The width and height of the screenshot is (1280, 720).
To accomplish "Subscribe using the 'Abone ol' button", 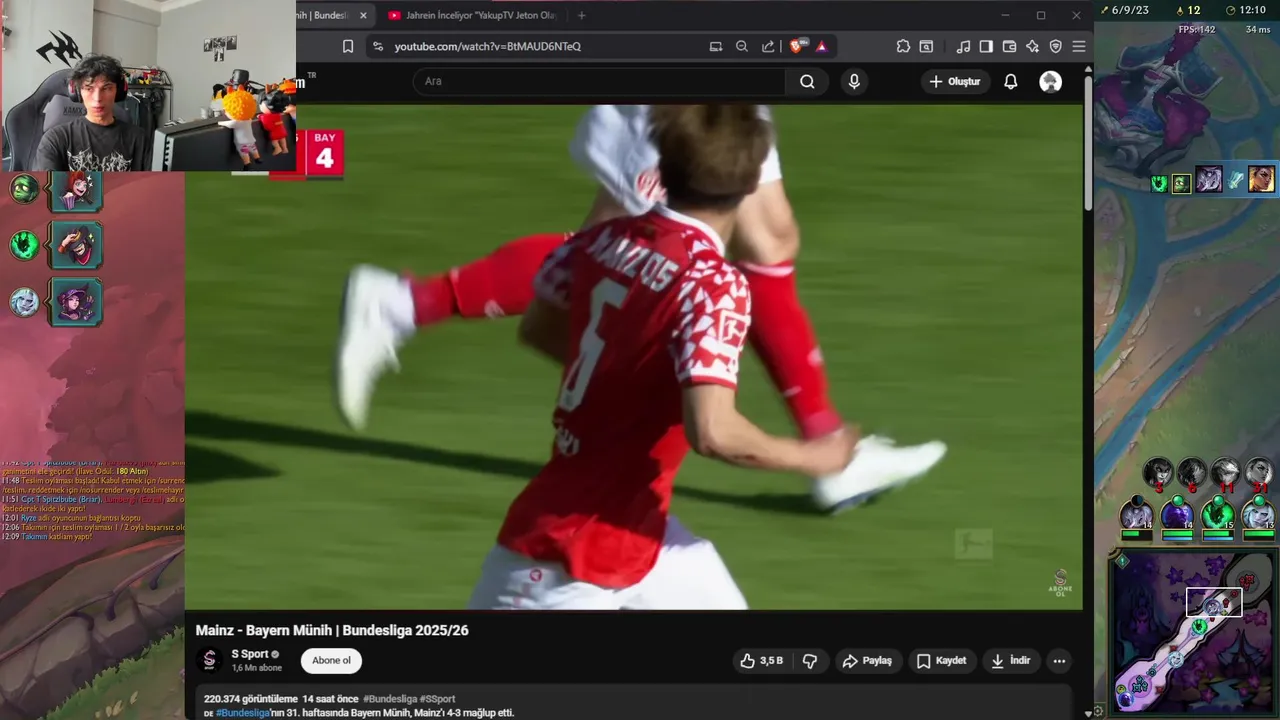I will click(331, 661).
